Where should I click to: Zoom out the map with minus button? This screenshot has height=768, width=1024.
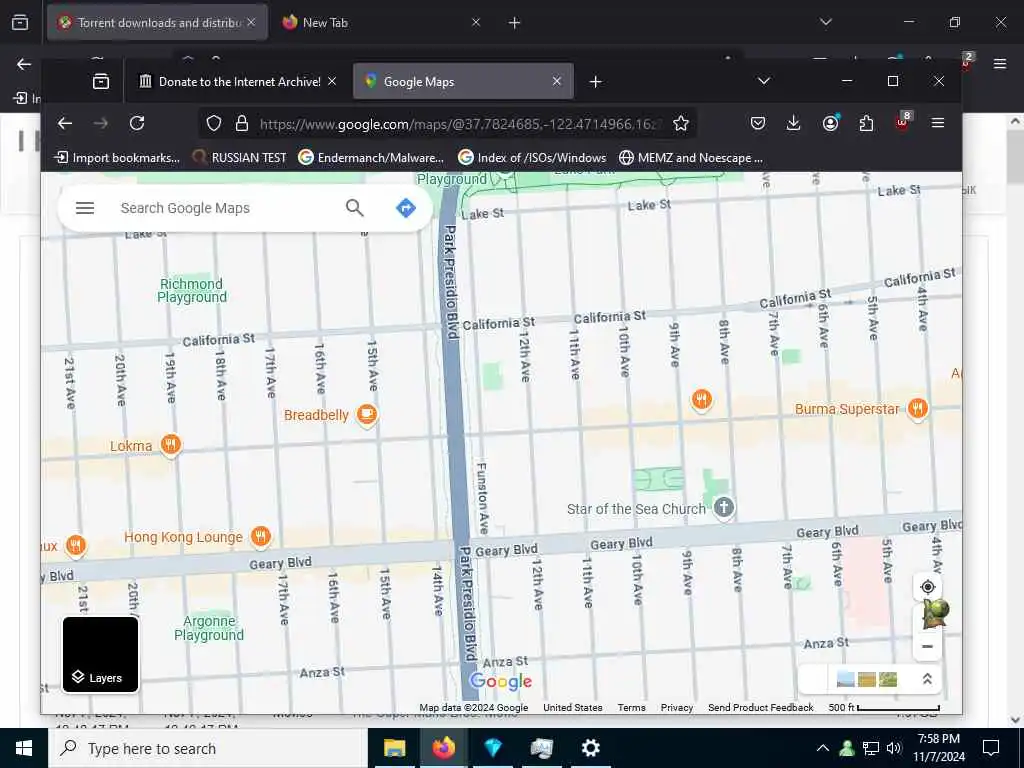[927, 647]
